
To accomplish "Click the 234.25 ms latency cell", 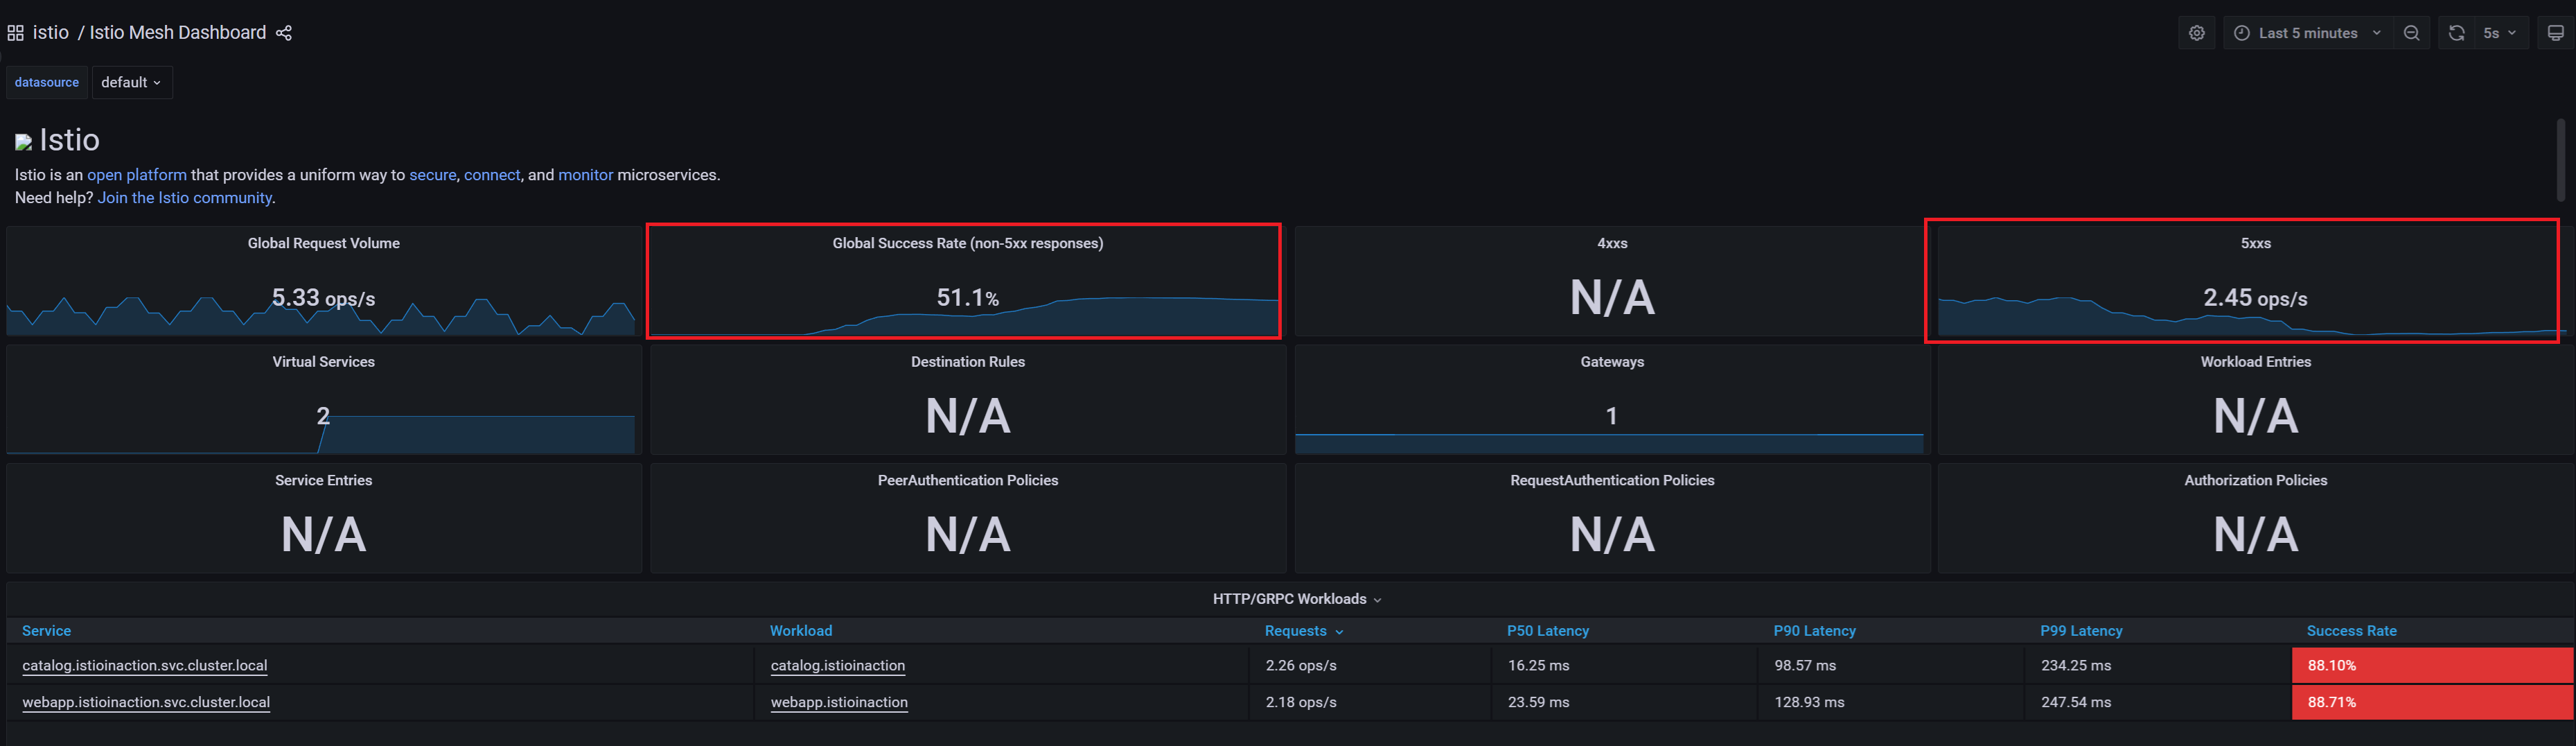I will (x=2157, y=666).
